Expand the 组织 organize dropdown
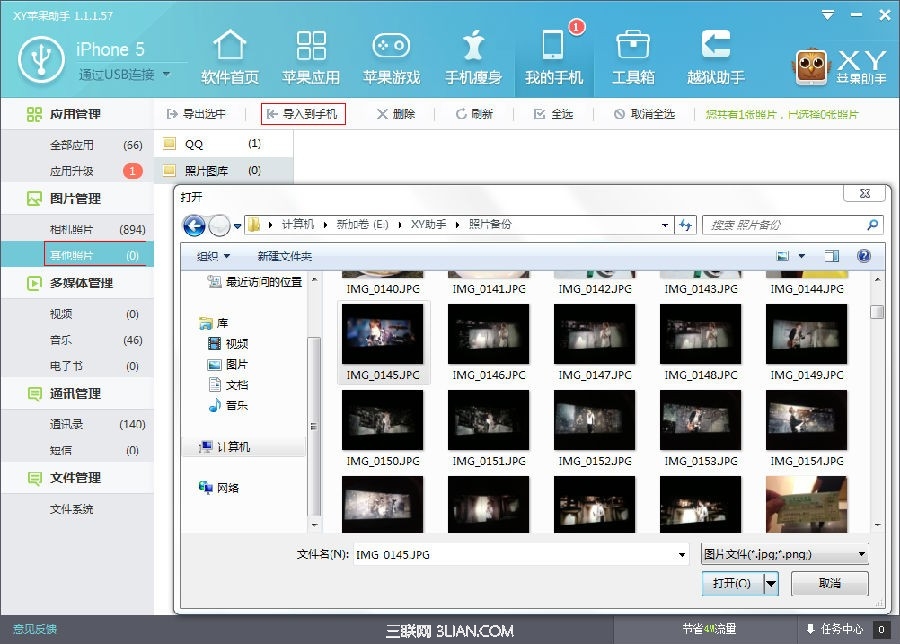The height and width of the screenshot is (644, 900). pos(213,257)
